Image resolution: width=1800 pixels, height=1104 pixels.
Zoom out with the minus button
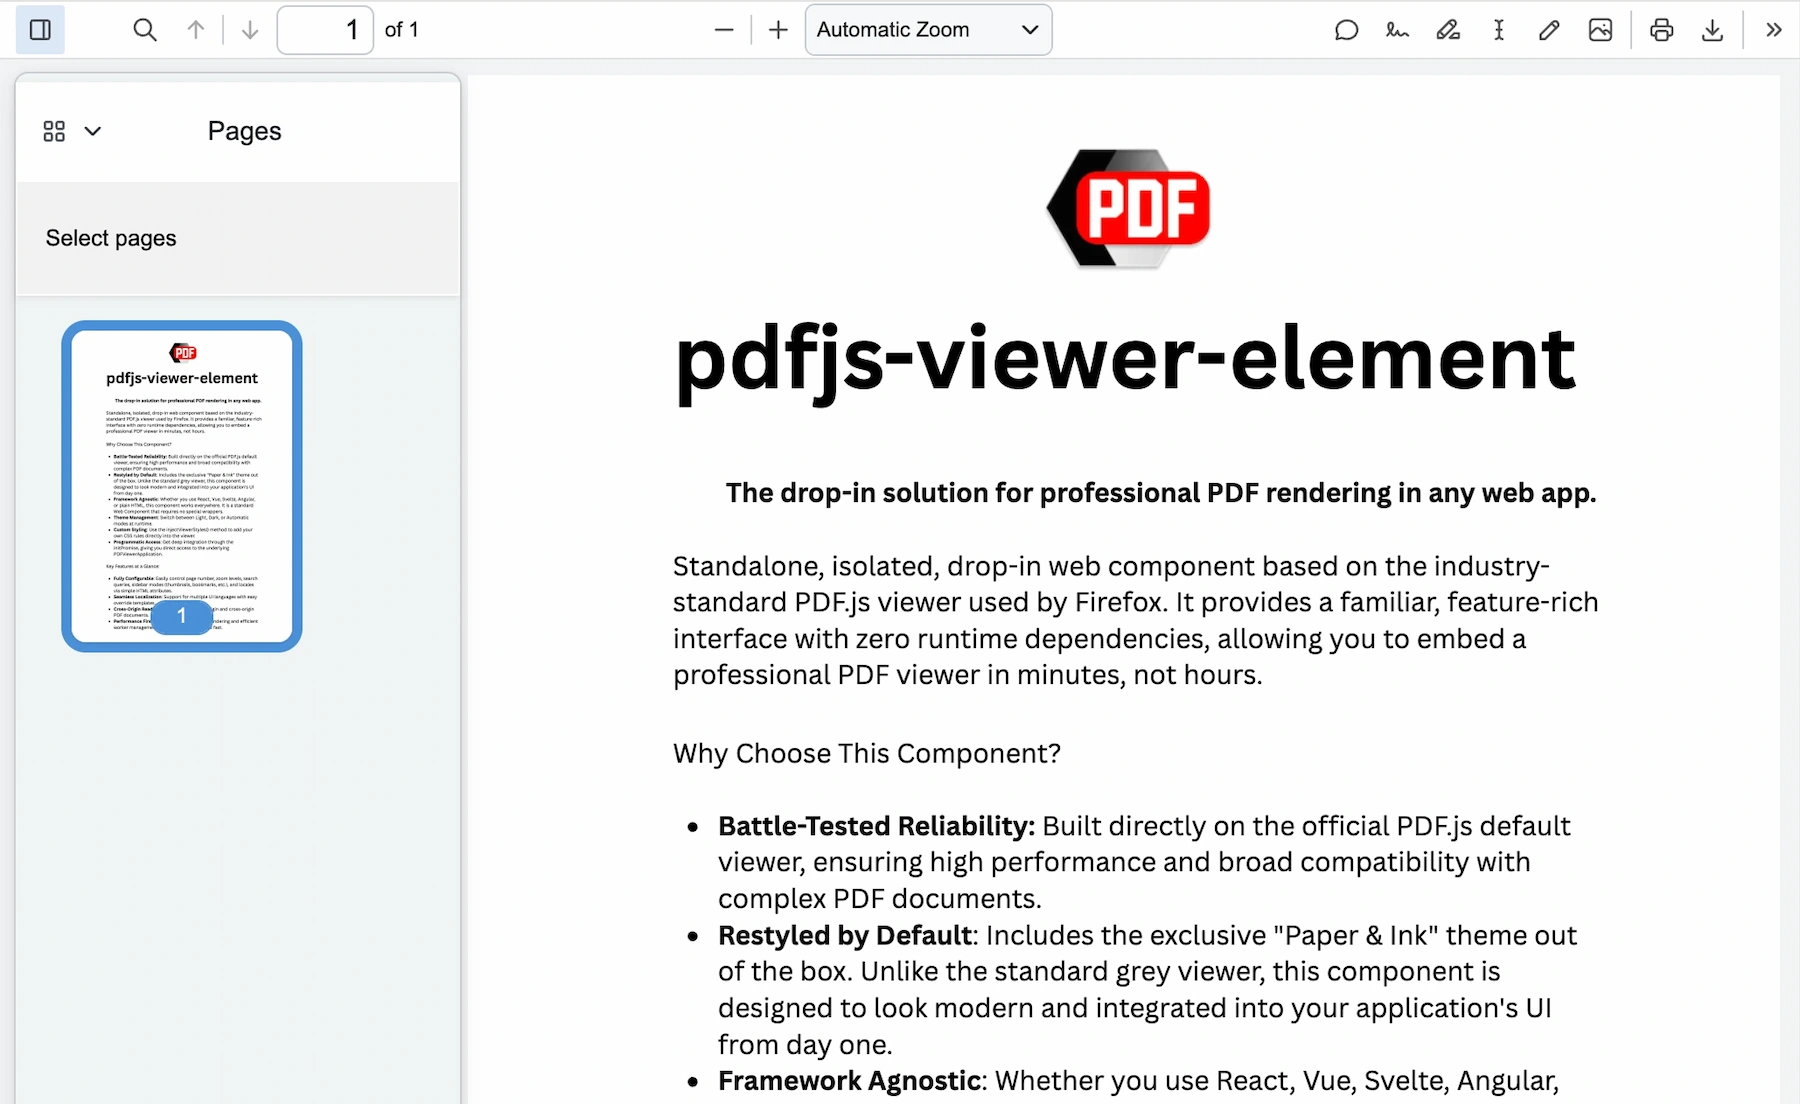(724, 30)
